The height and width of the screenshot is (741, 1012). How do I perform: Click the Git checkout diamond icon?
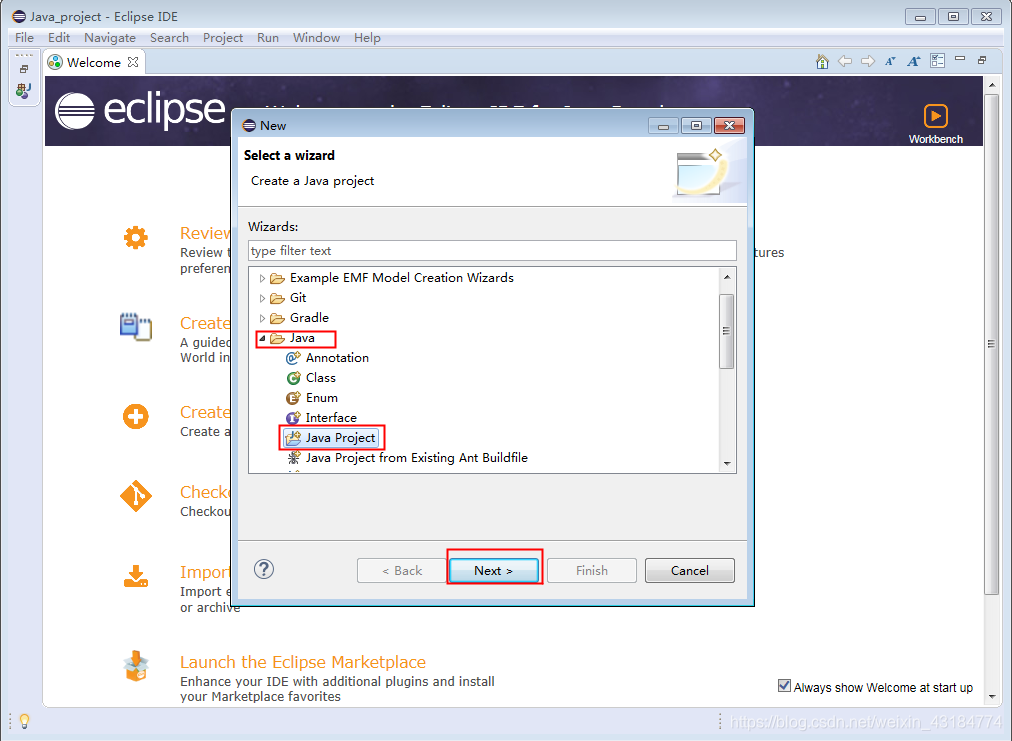(136, 496)
